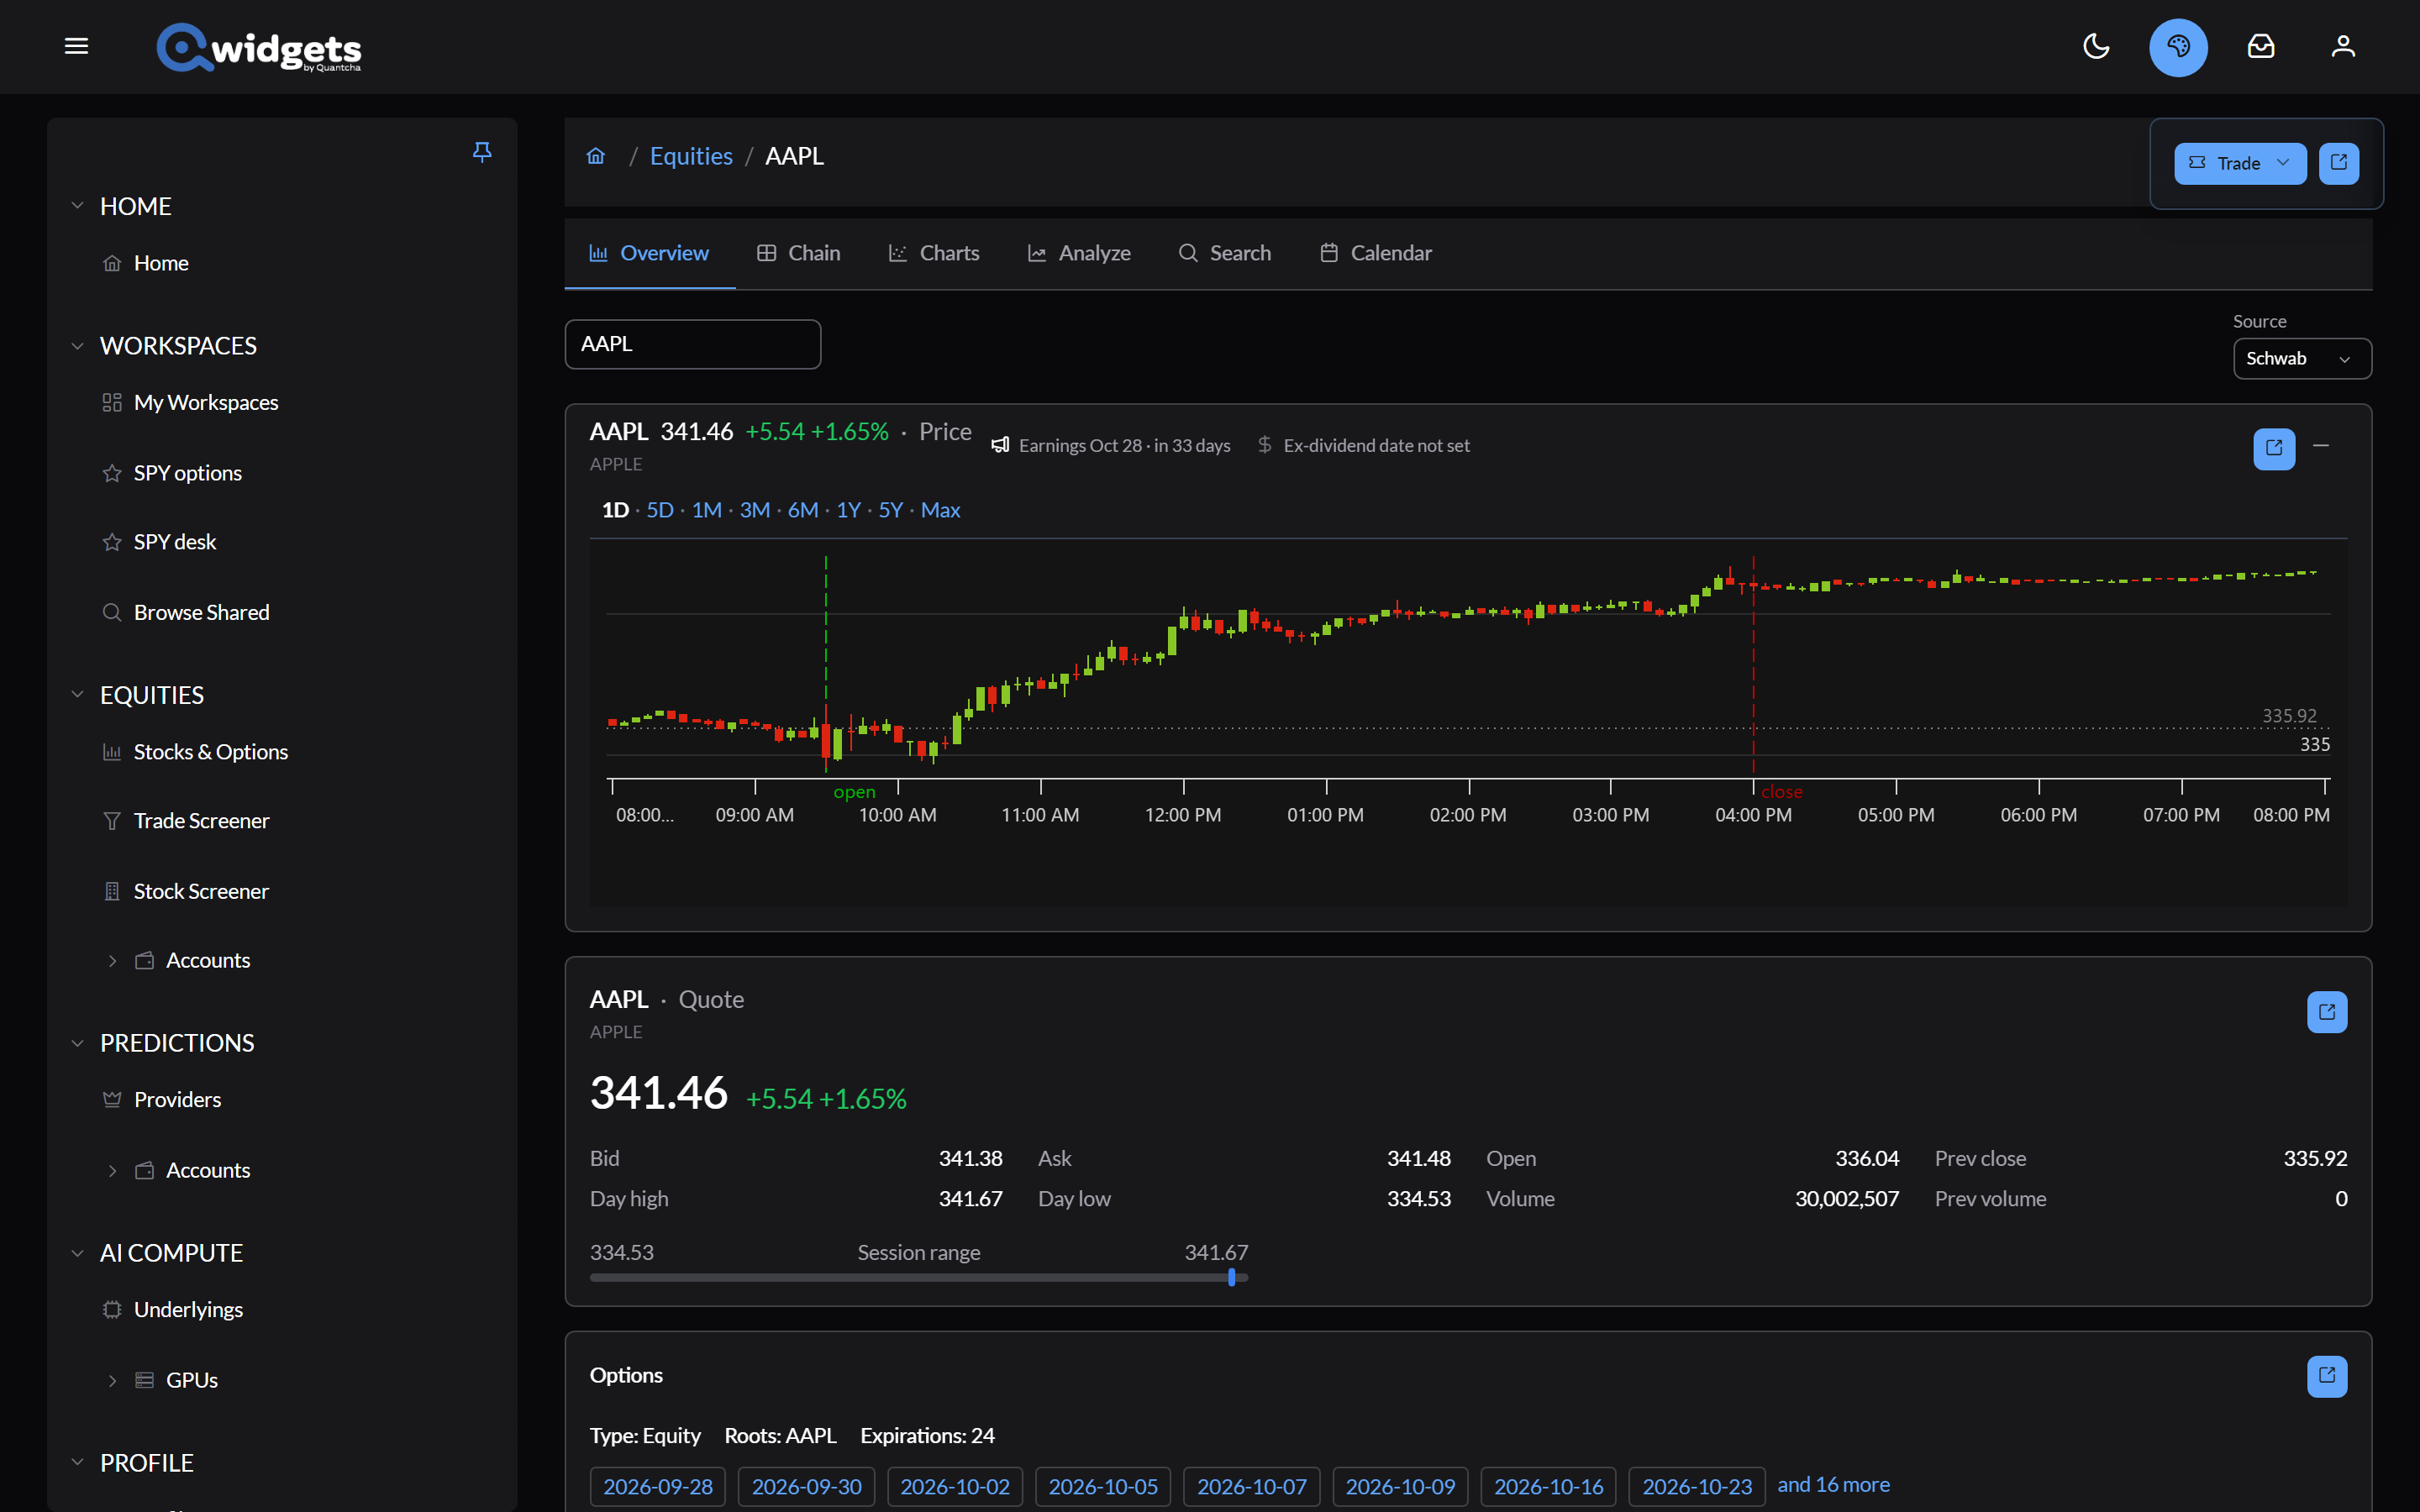Click the market open marker line
The image size is (2420, 1512).
[826, 665]
